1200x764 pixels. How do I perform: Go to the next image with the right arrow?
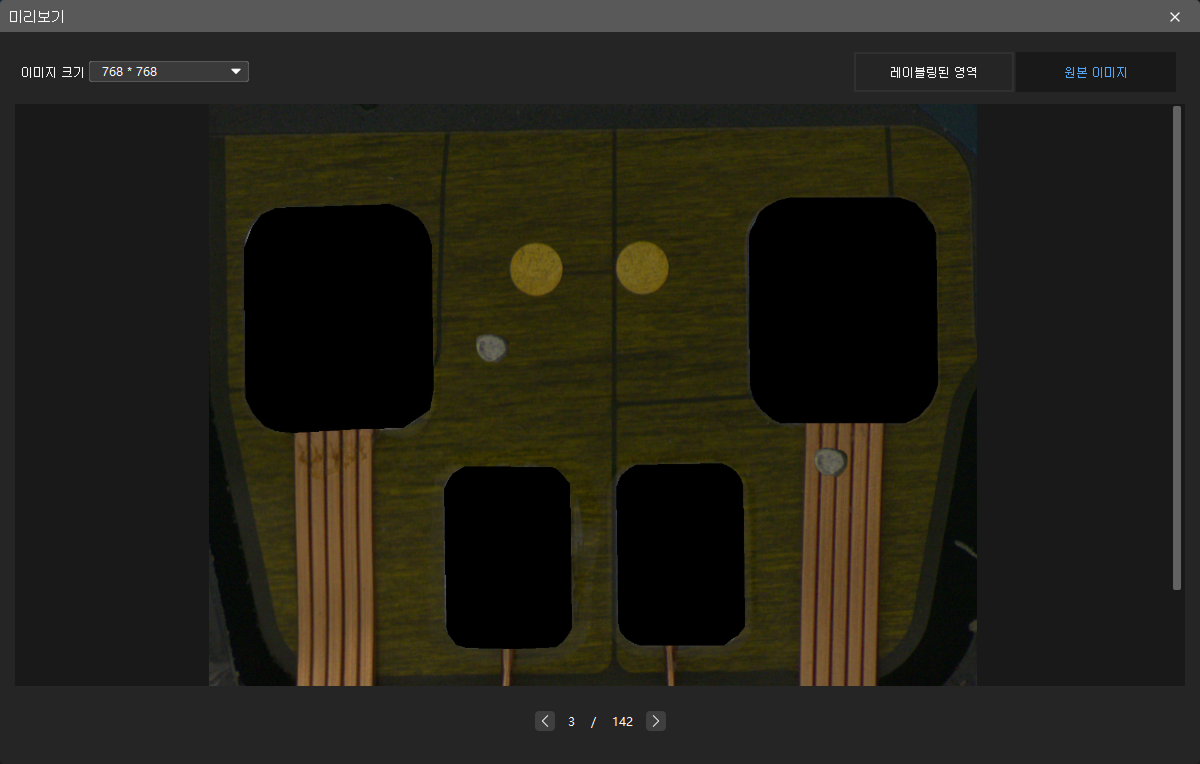[x=656, y=721]
